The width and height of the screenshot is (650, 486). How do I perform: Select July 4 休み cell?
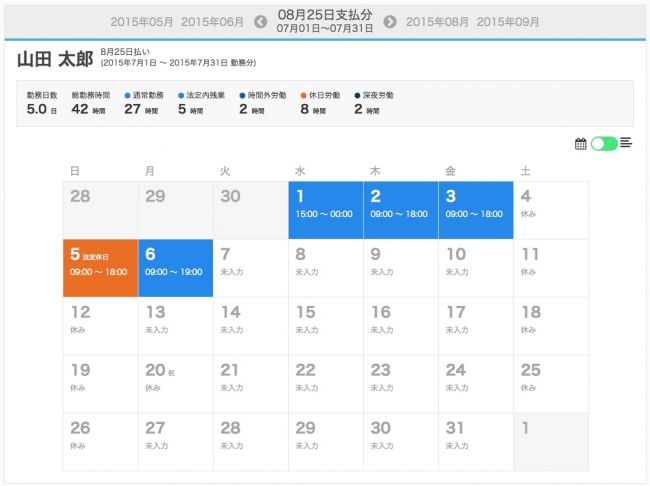(x=551, y=210)
